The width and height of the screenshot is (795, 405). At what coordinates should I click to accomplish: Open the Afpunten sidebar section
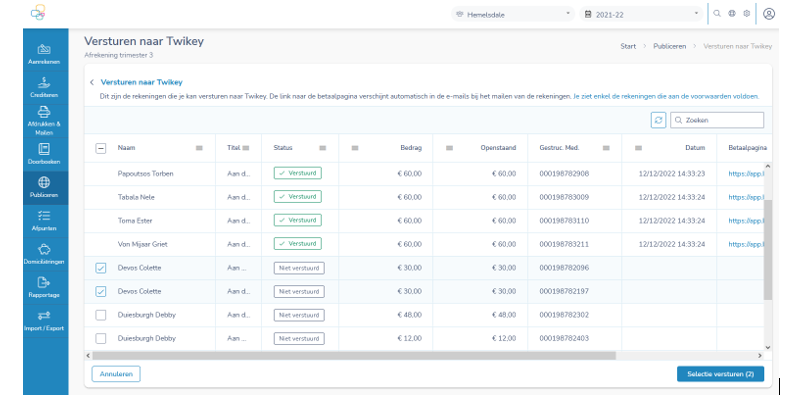(x=44, y=221)
